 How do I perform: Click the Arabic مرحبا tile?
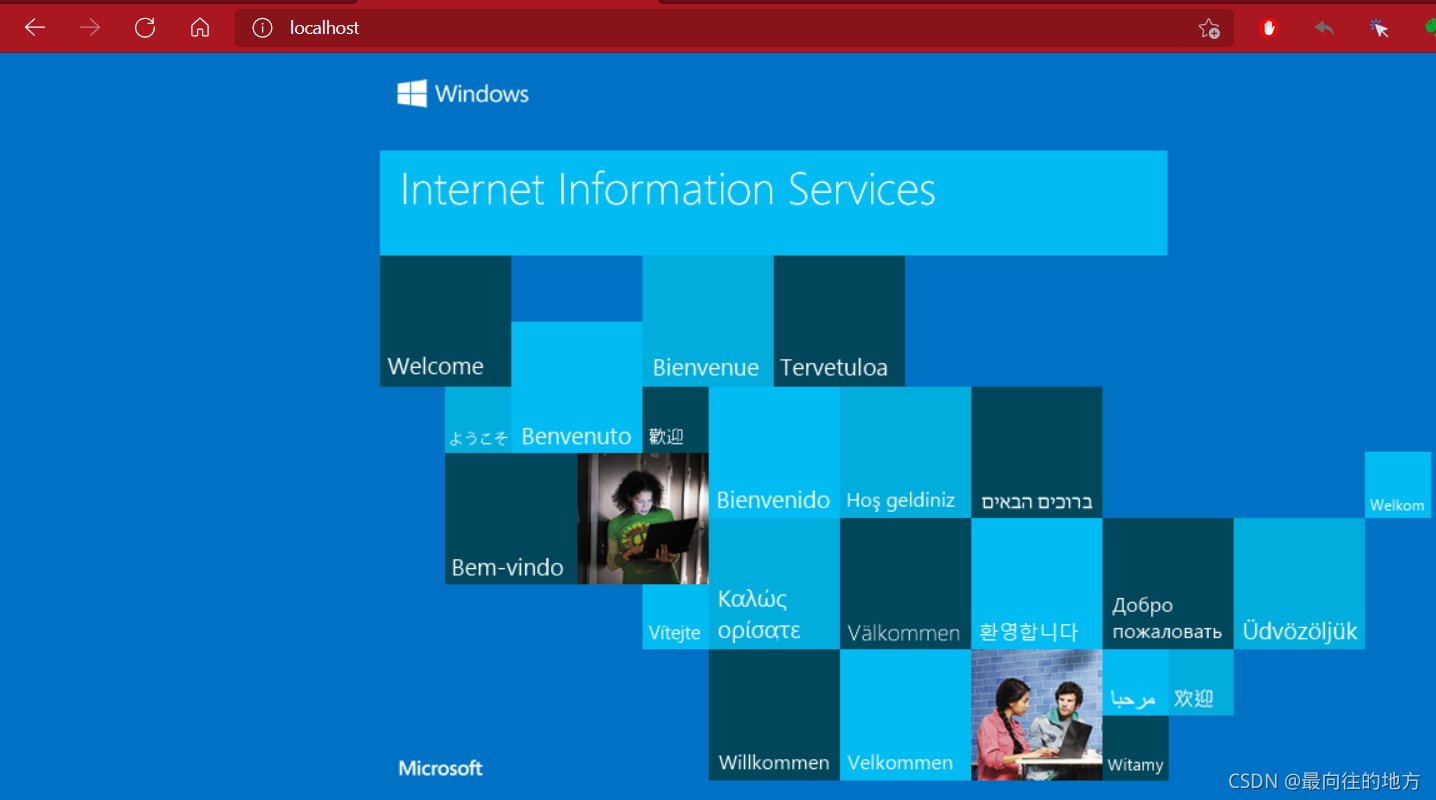1135,682
